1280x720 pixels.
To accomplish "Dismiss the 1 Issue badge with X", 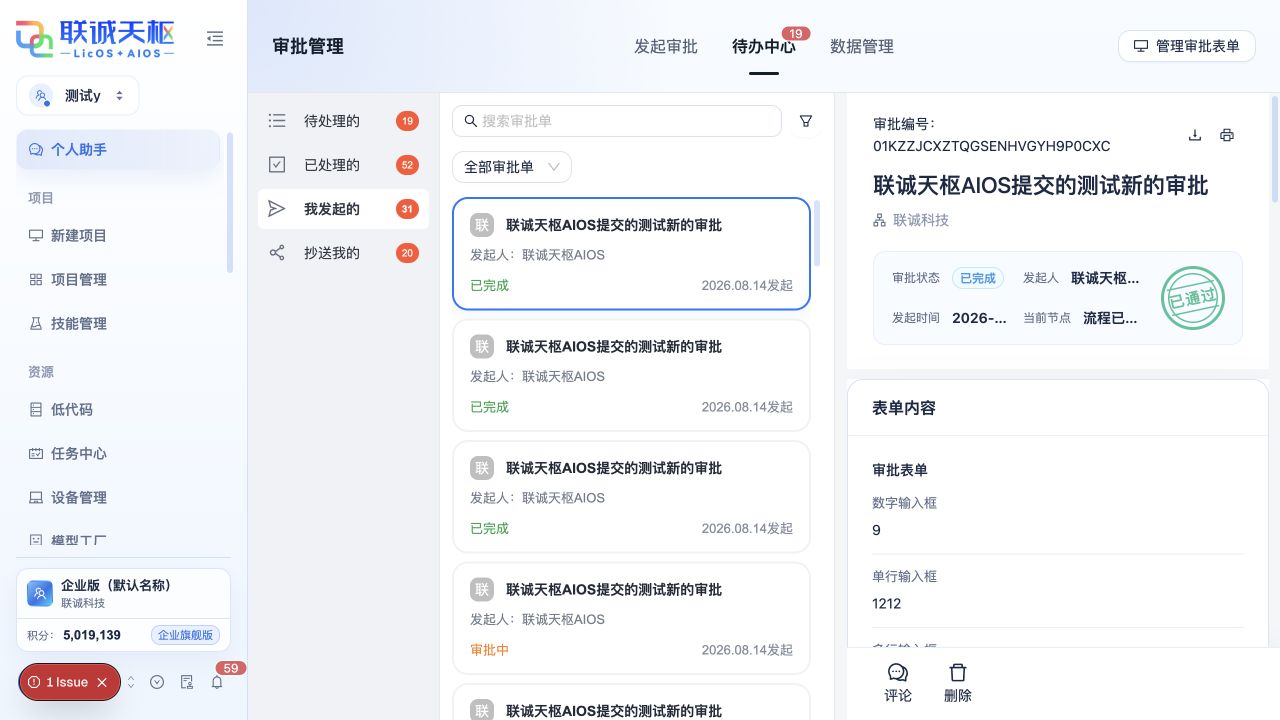I will pos(102,682).
